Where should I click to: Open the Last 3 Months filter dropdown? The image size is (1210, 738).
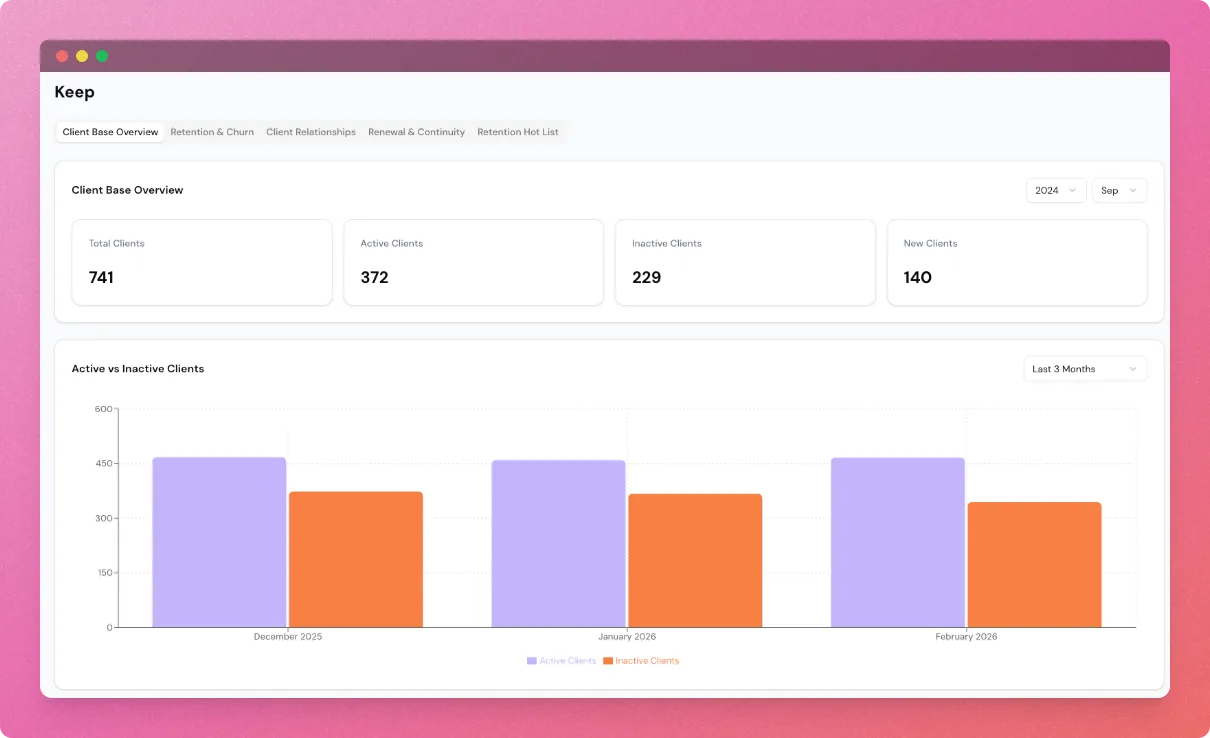[1085, 368]
